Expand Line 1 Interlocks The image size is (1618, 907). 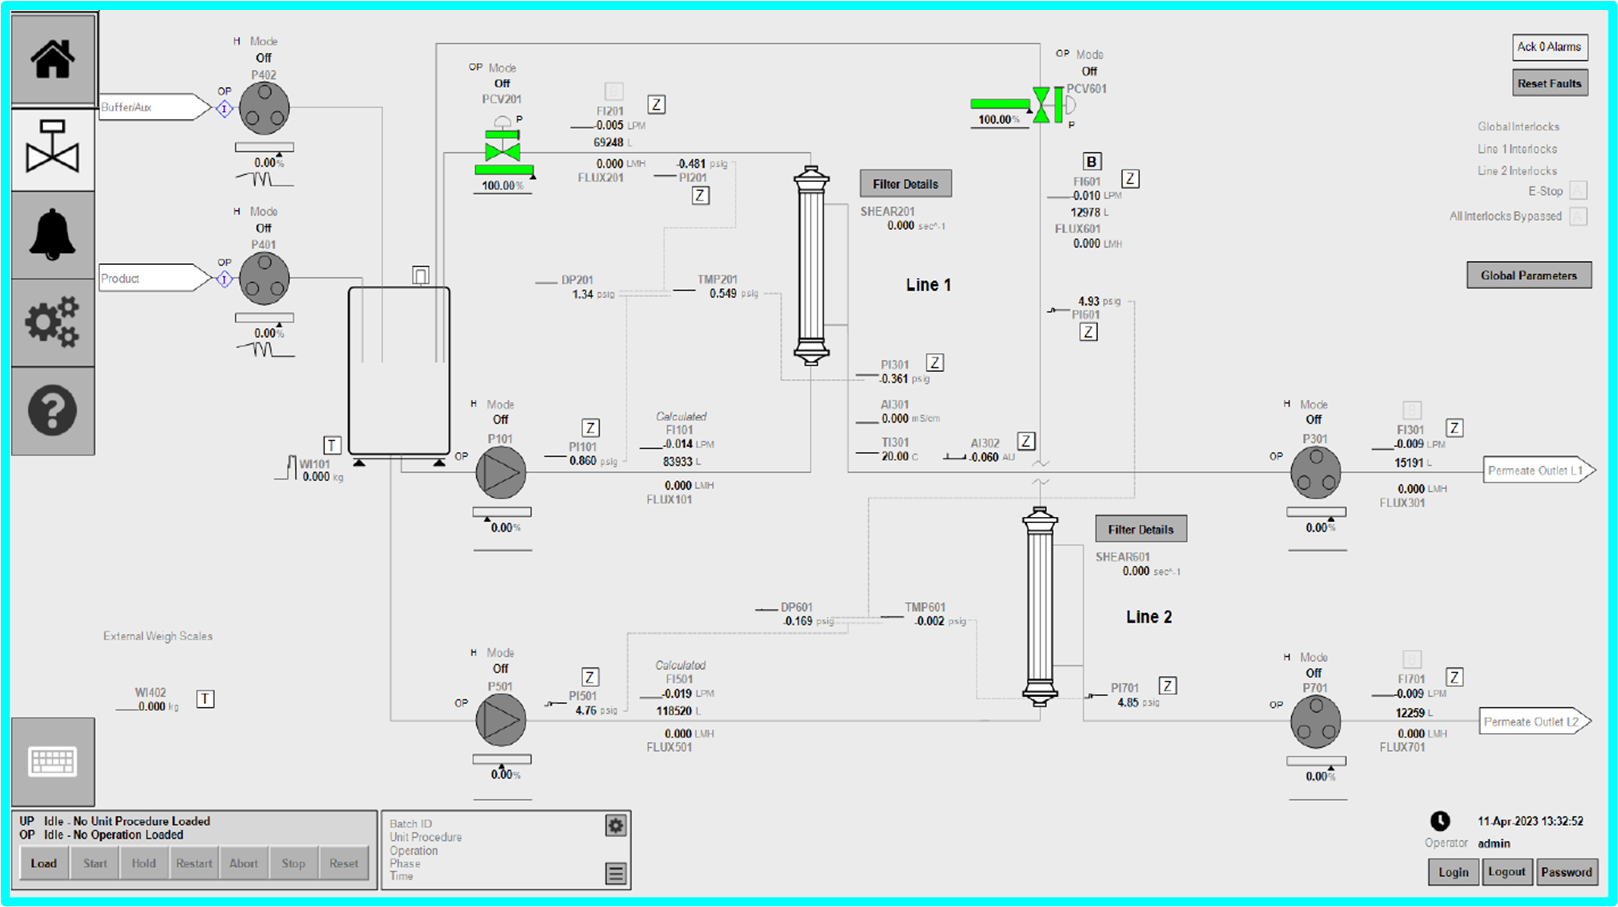pos(1516,149)
